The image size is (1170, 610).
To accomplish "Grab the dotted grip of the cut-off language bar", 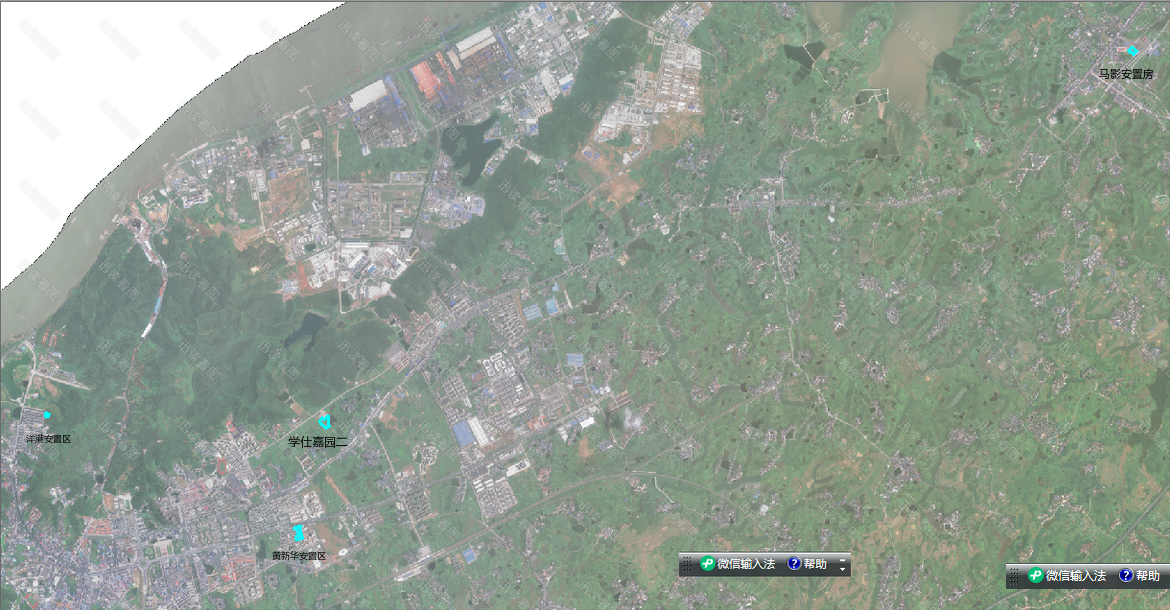I will click(1014, 576).
